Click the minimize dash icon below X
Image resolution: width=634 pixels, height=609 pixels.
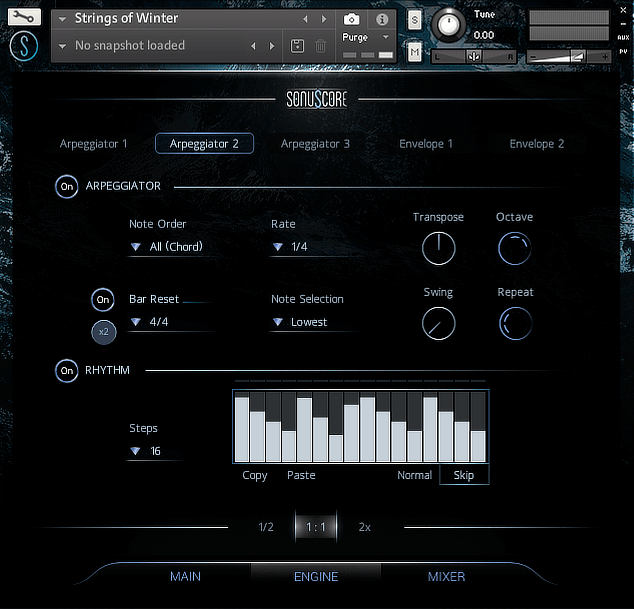tap(623, 24)
